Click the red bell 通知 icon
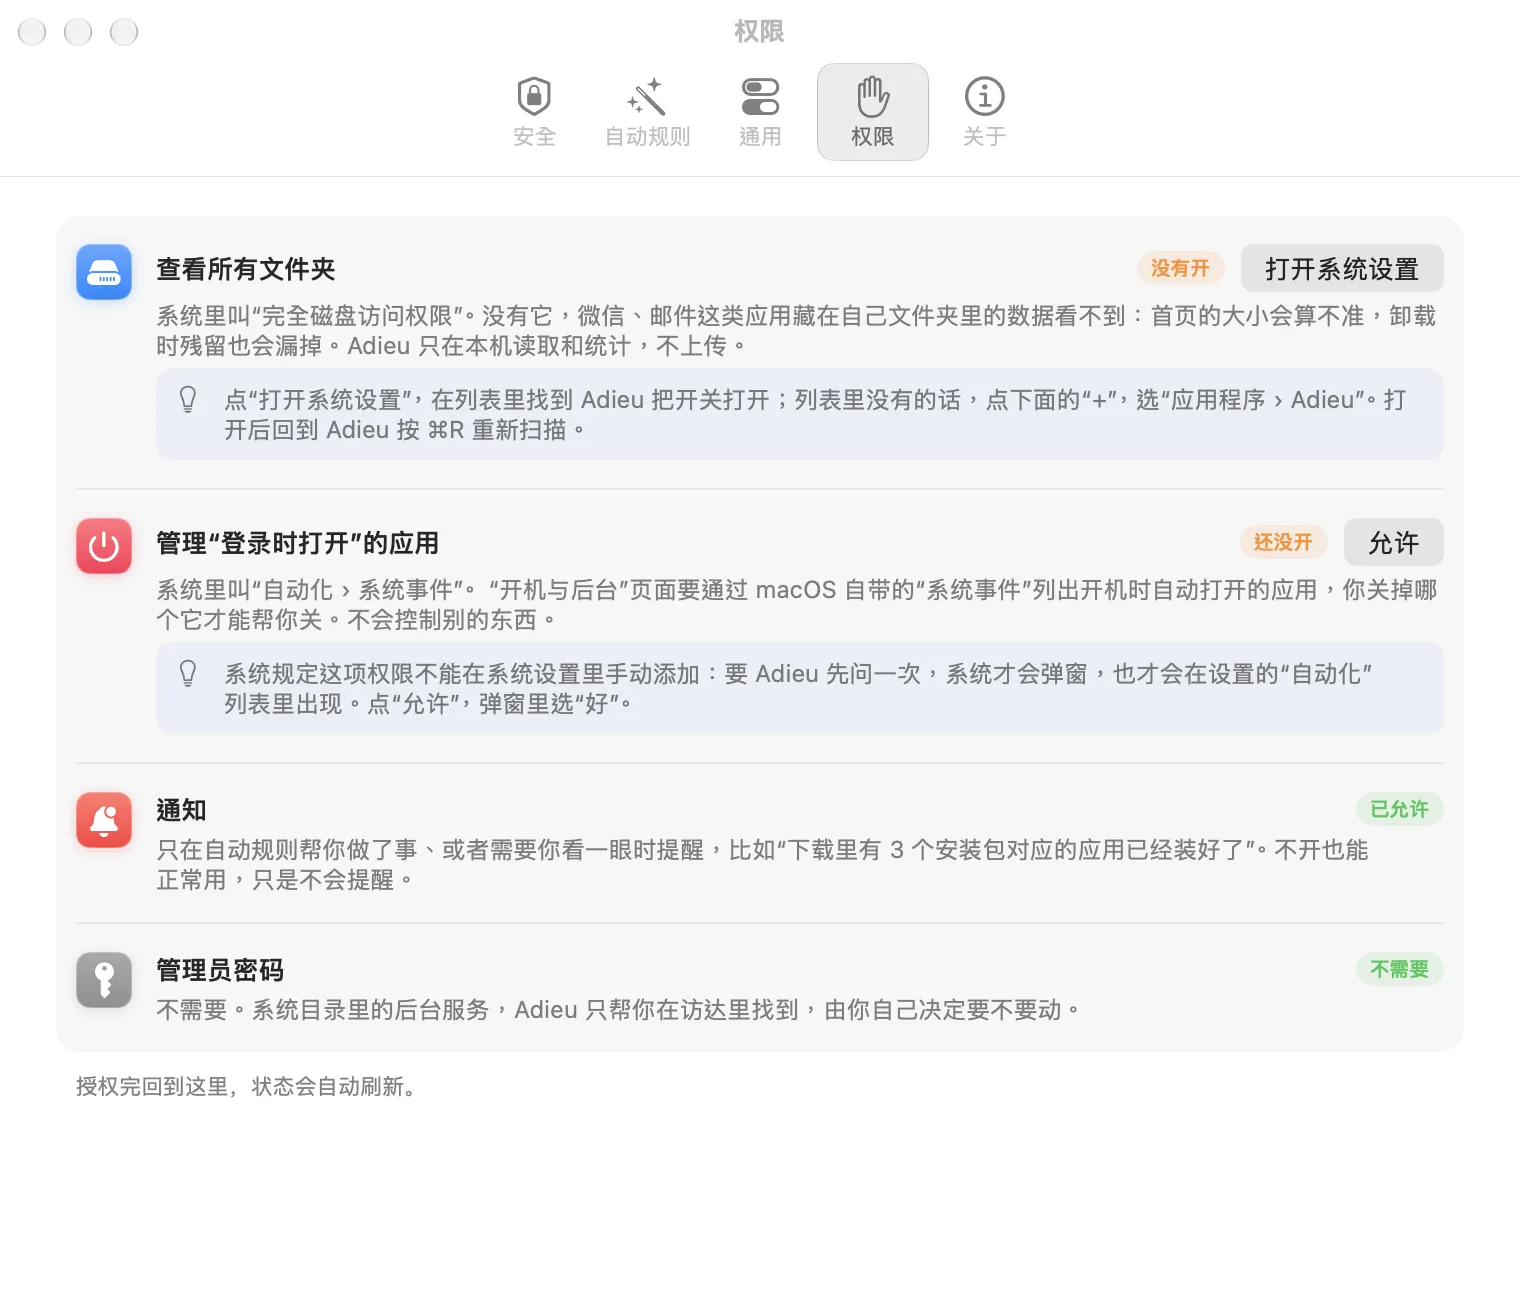Image resolution: width=1520 pixels, height=1296 pixels. coord(104,820)
